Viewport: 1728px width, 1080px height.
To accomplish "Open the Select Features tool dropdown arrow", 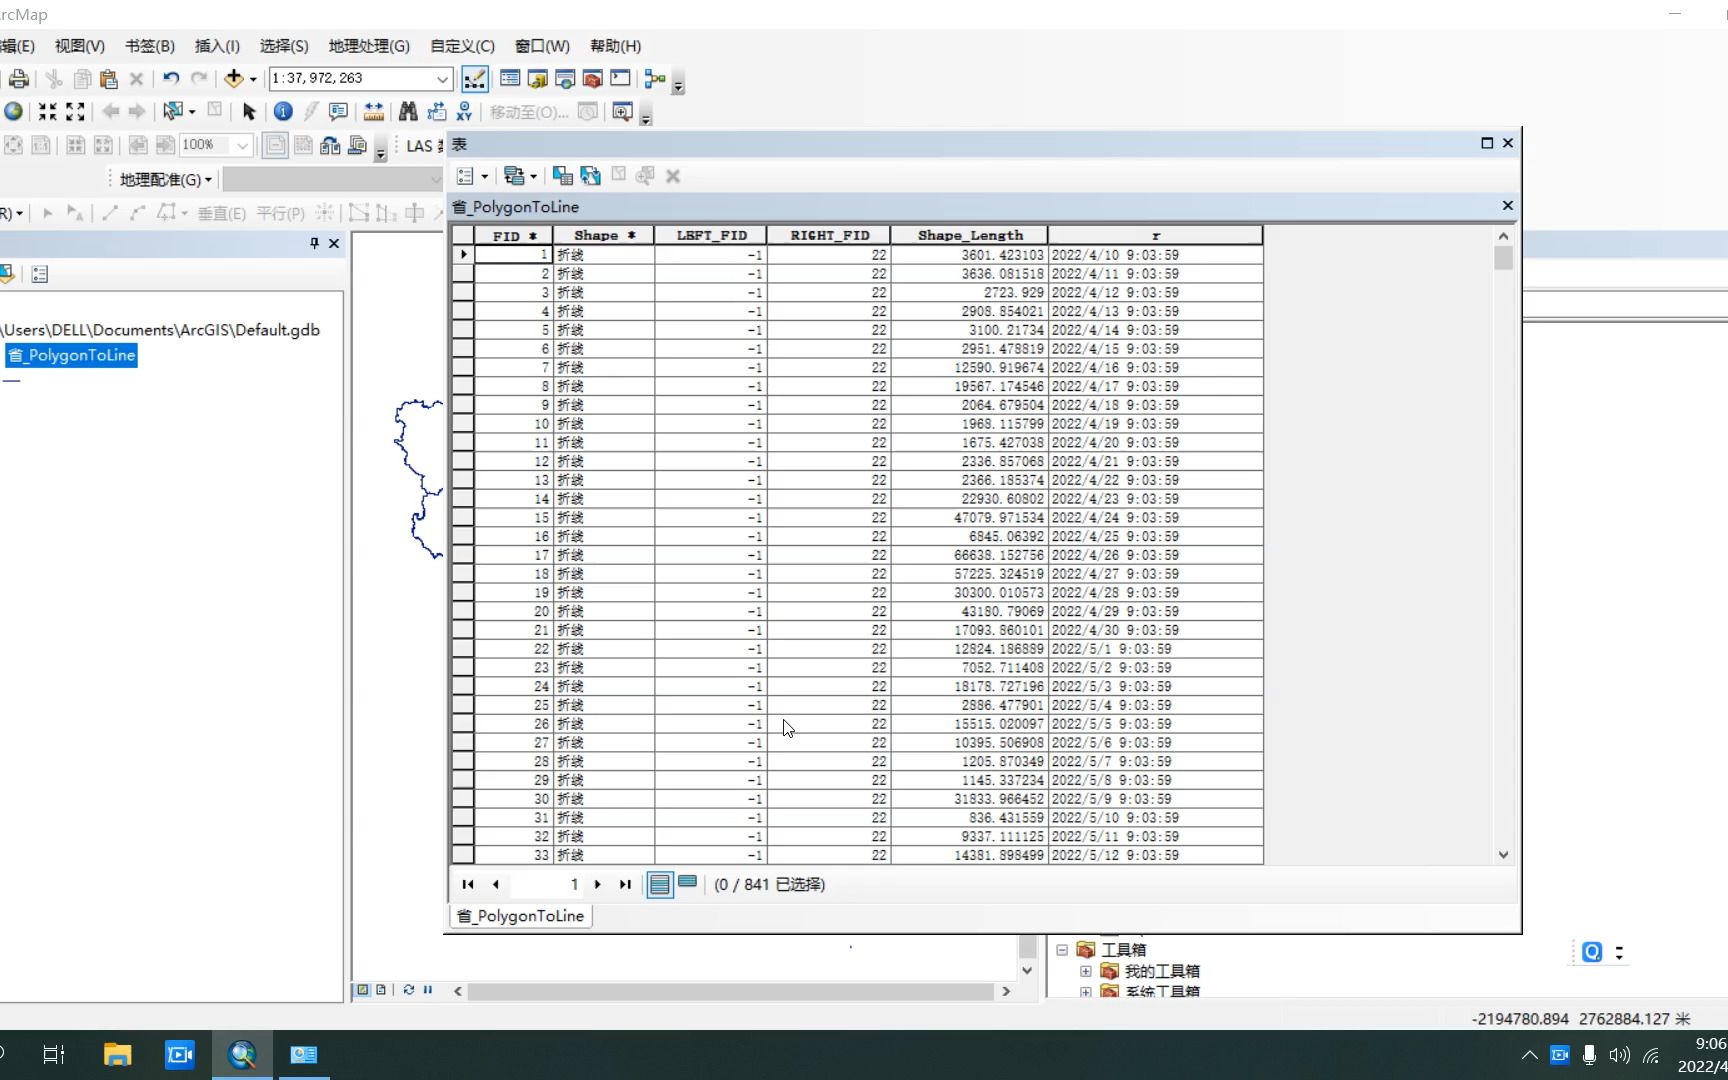I will pyautogui.click(x=192, y=112).
